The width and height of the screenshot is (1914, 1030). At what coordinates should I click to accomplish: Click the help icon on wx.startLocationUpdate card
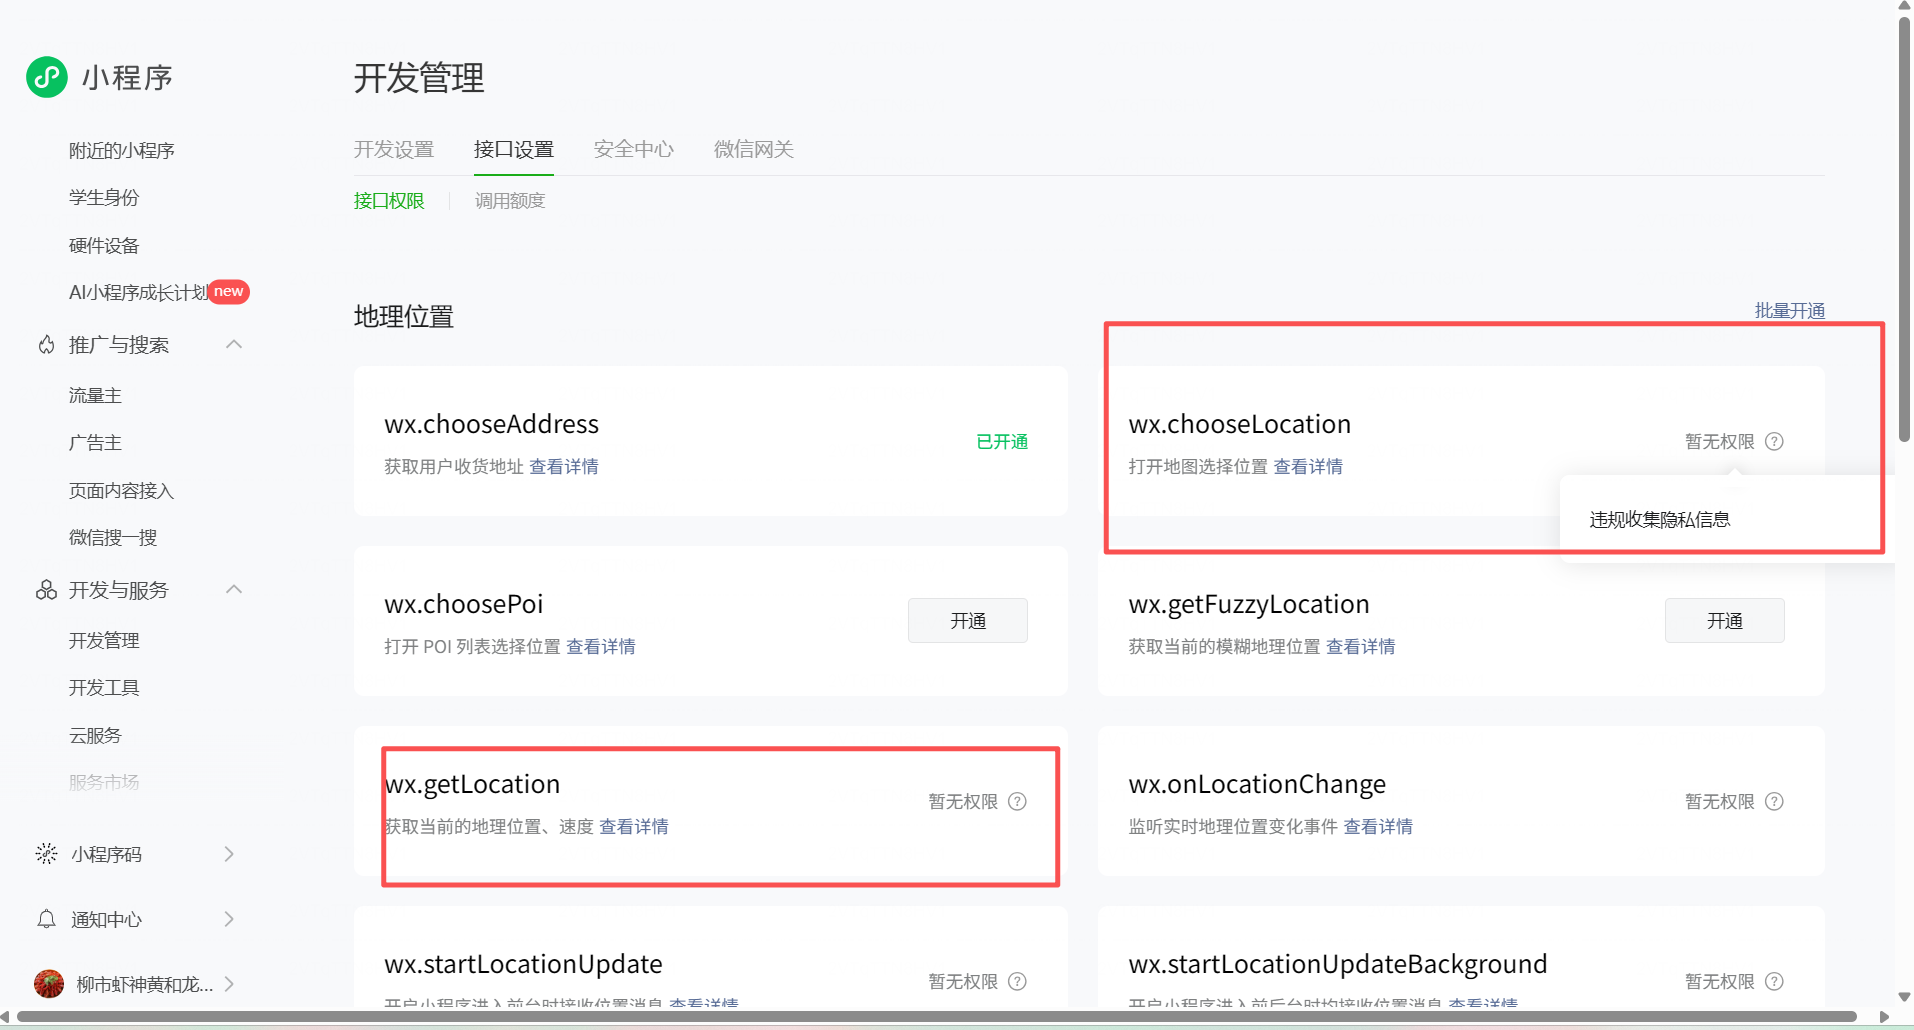point(1017,981)
